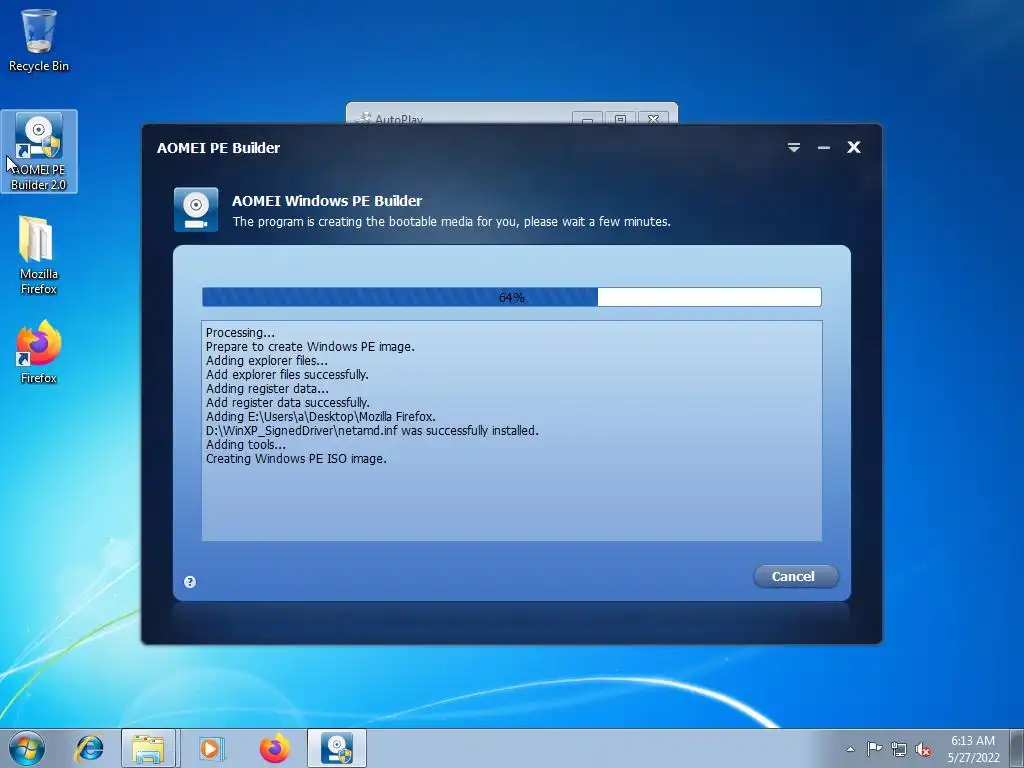Click the Show desktop button at taskbar edge
1024x768 pixels.
1018,749
